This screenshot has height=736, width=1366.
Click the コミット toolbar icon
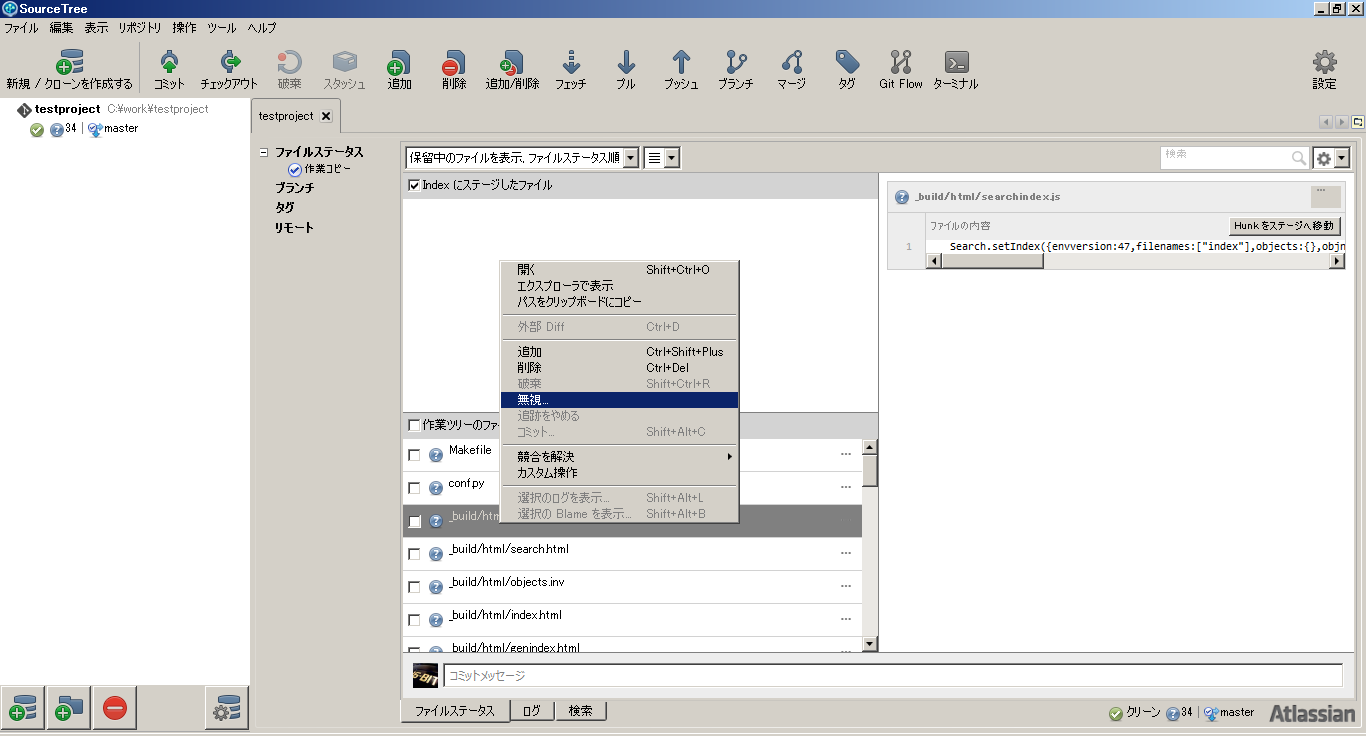point(169,63)
